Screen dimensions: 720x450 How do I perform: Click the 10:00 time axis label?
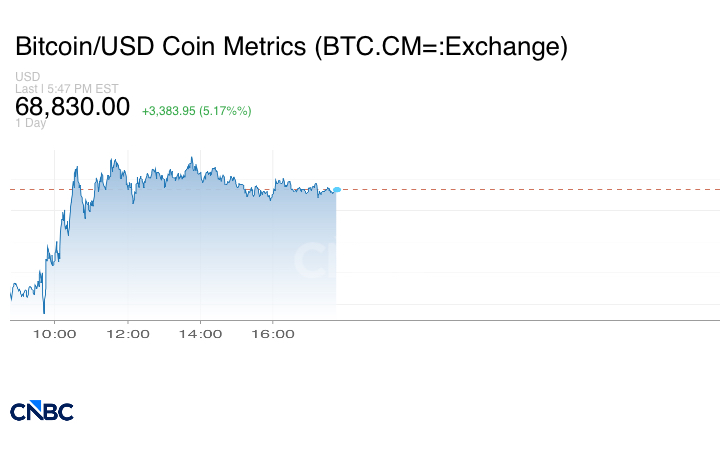tap(54, 334)
